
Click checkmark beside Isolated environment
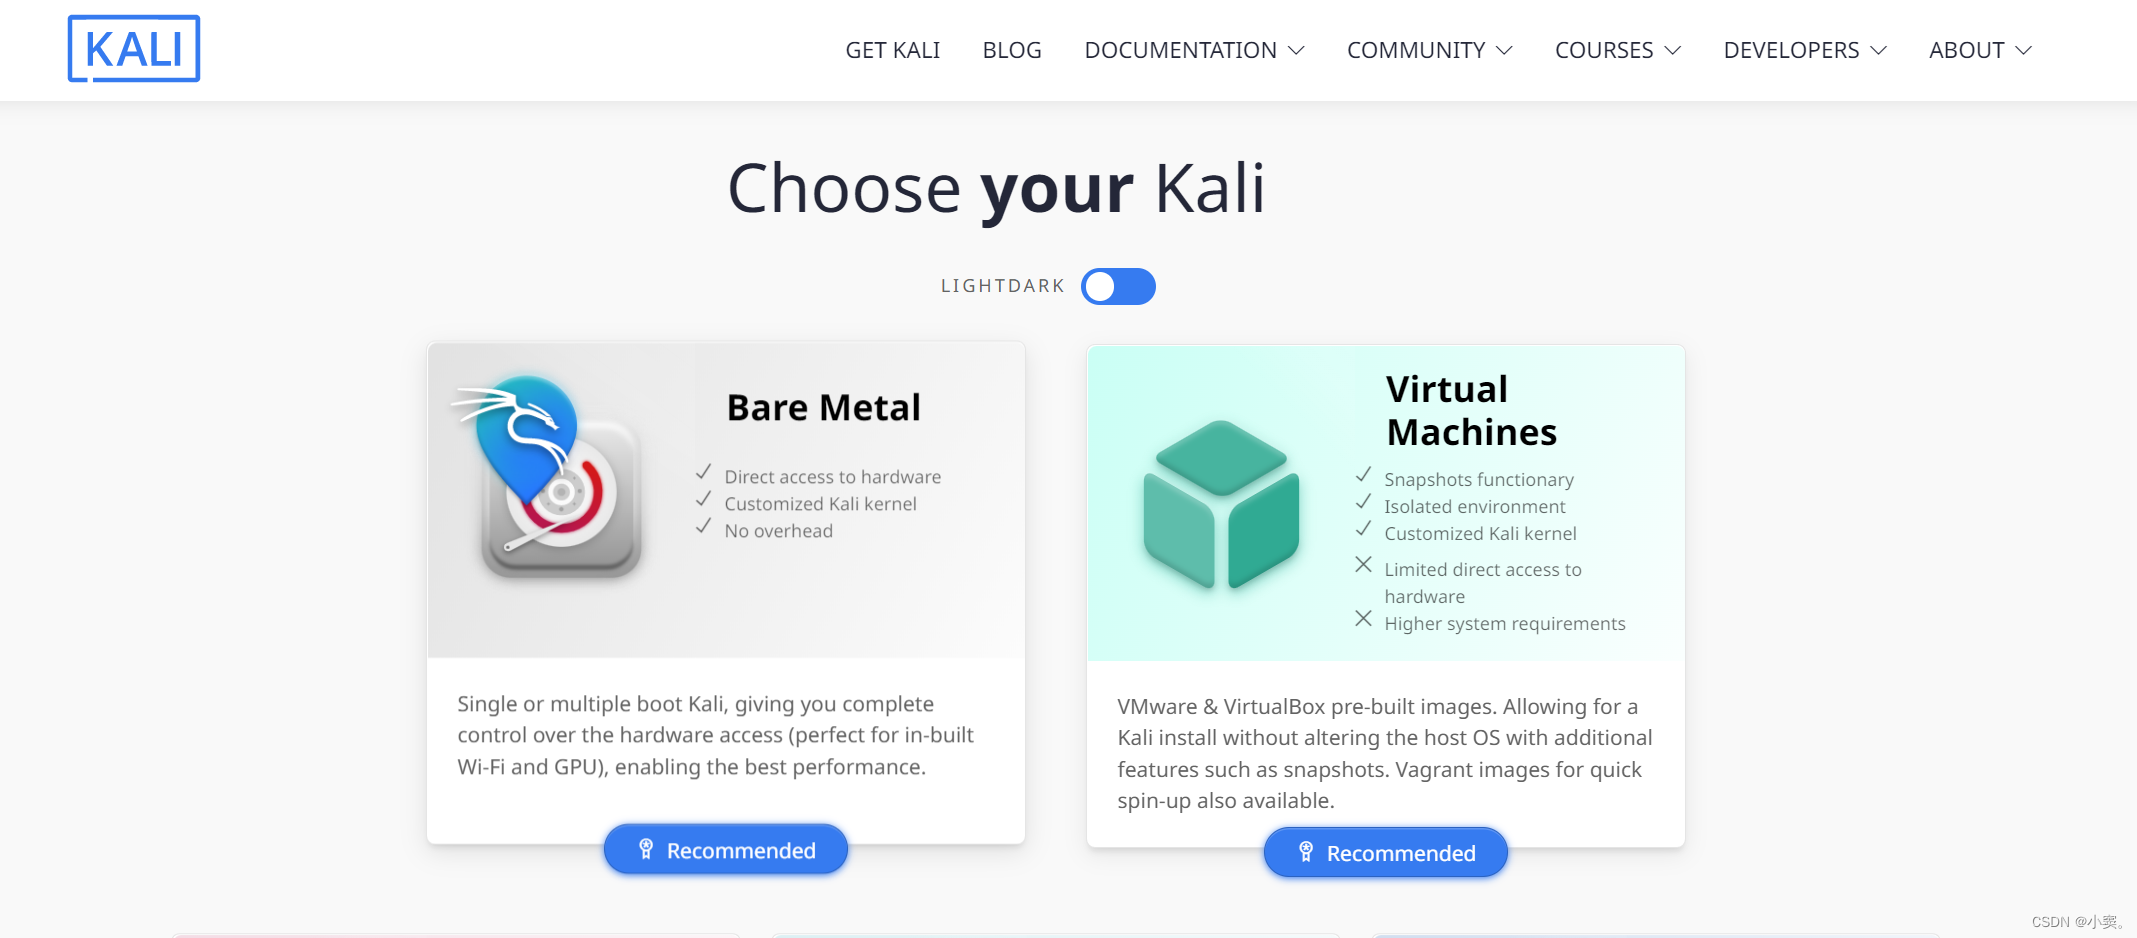(1363, 501)
